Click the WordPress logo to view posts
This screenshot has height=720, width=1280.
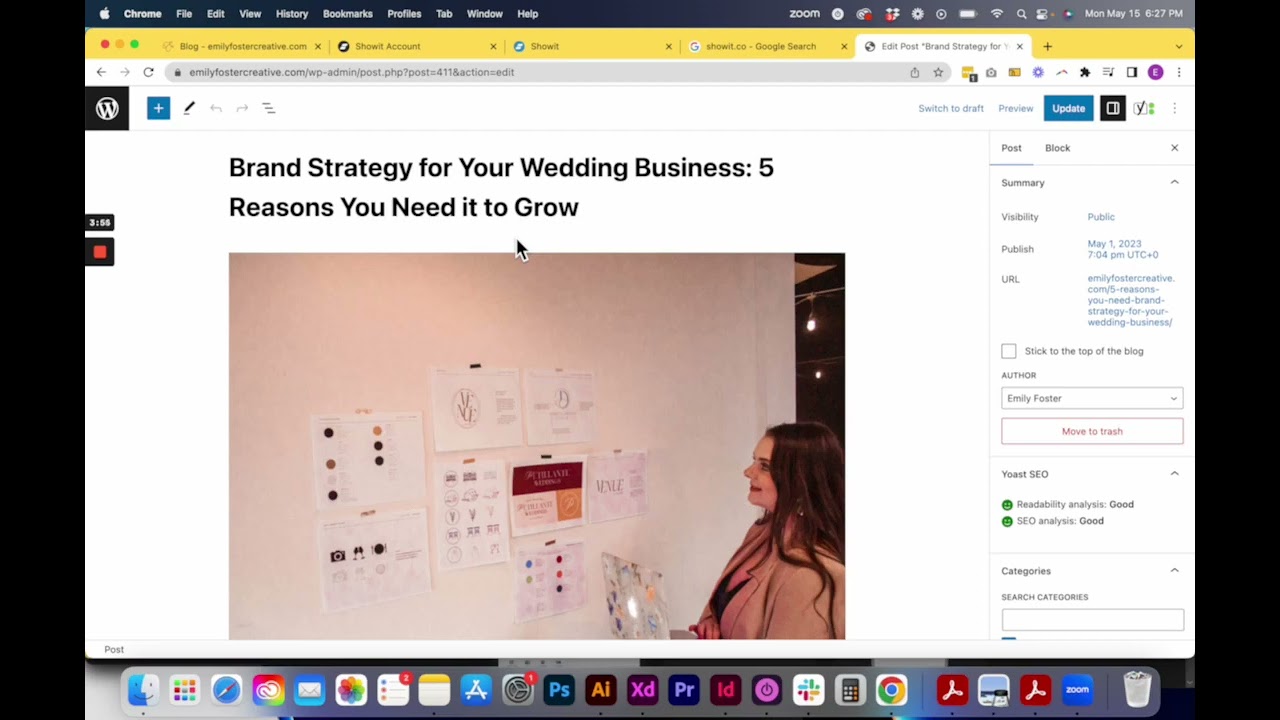[107, 108]
